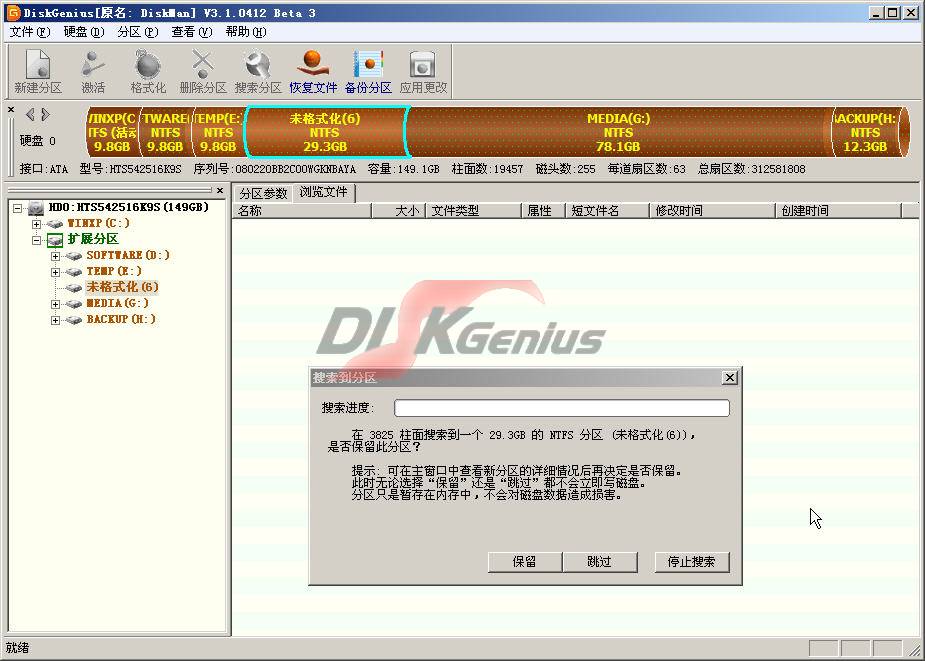This screenshot has height=661, width=925.
Task: Expand the BACKUP (H:) tree node
Action: (x=55, y=319)
